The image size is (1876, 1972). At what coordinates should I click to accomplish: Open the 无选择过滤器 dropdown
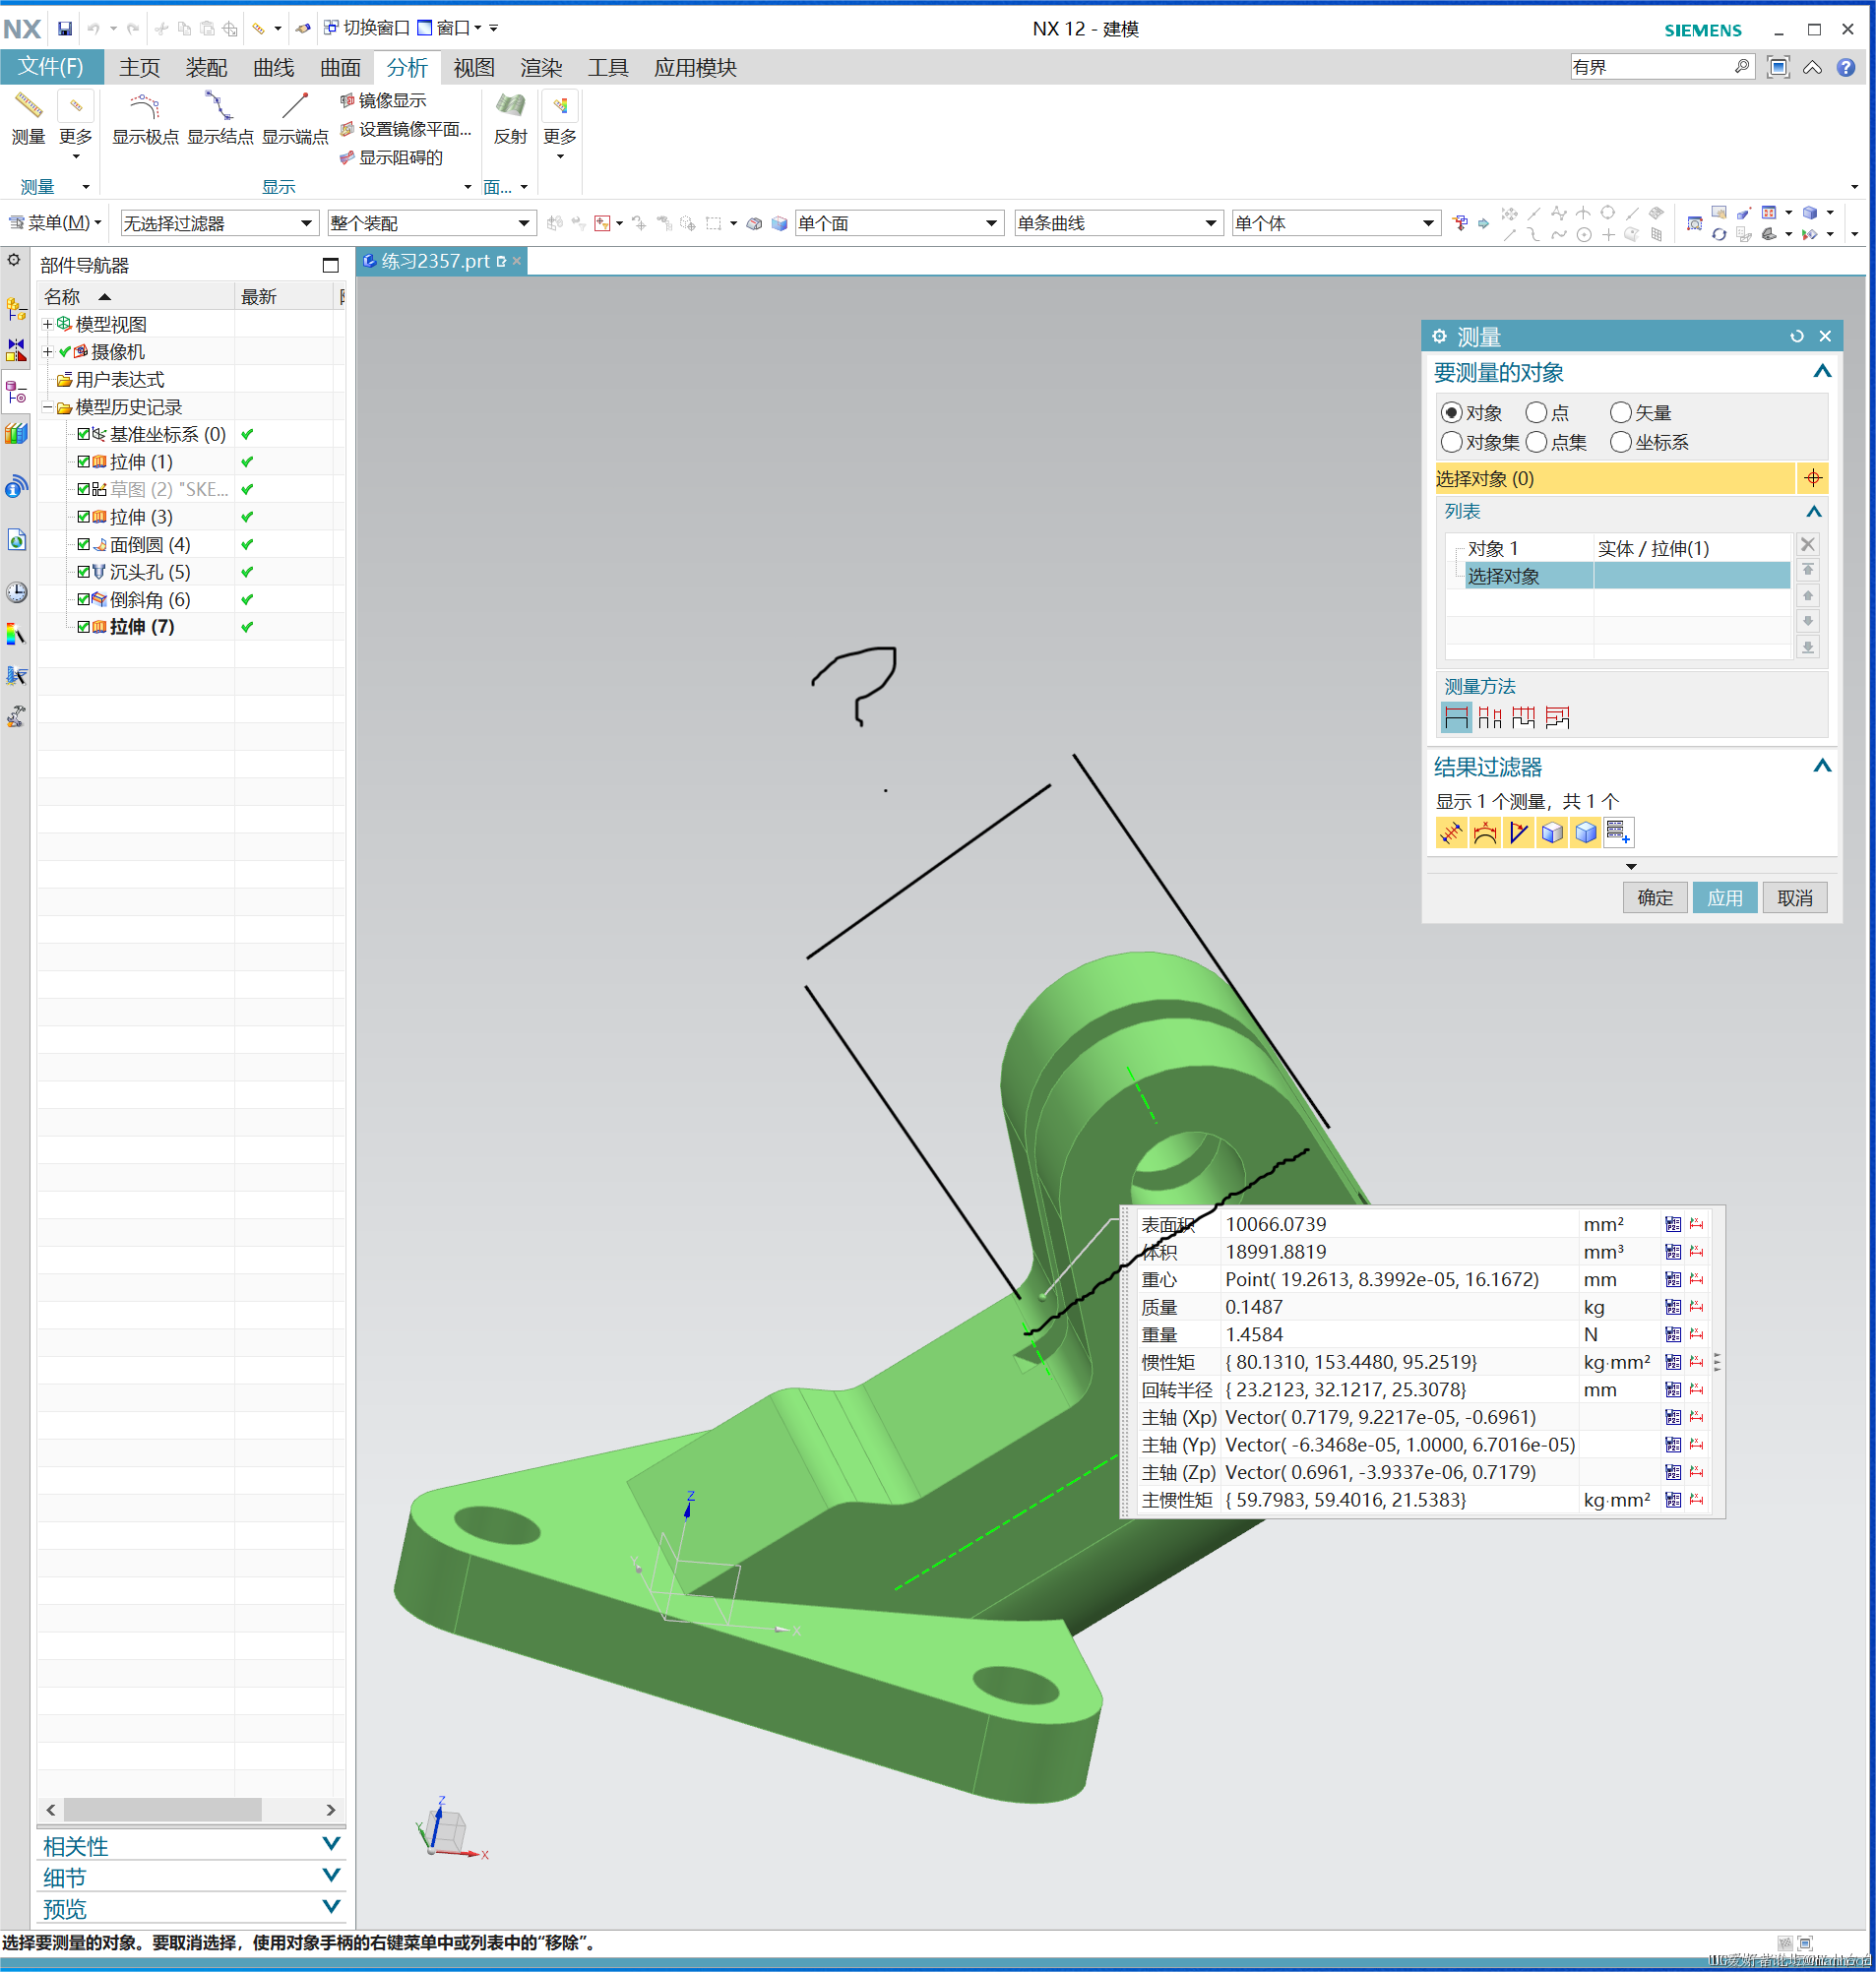click(219, 223)
